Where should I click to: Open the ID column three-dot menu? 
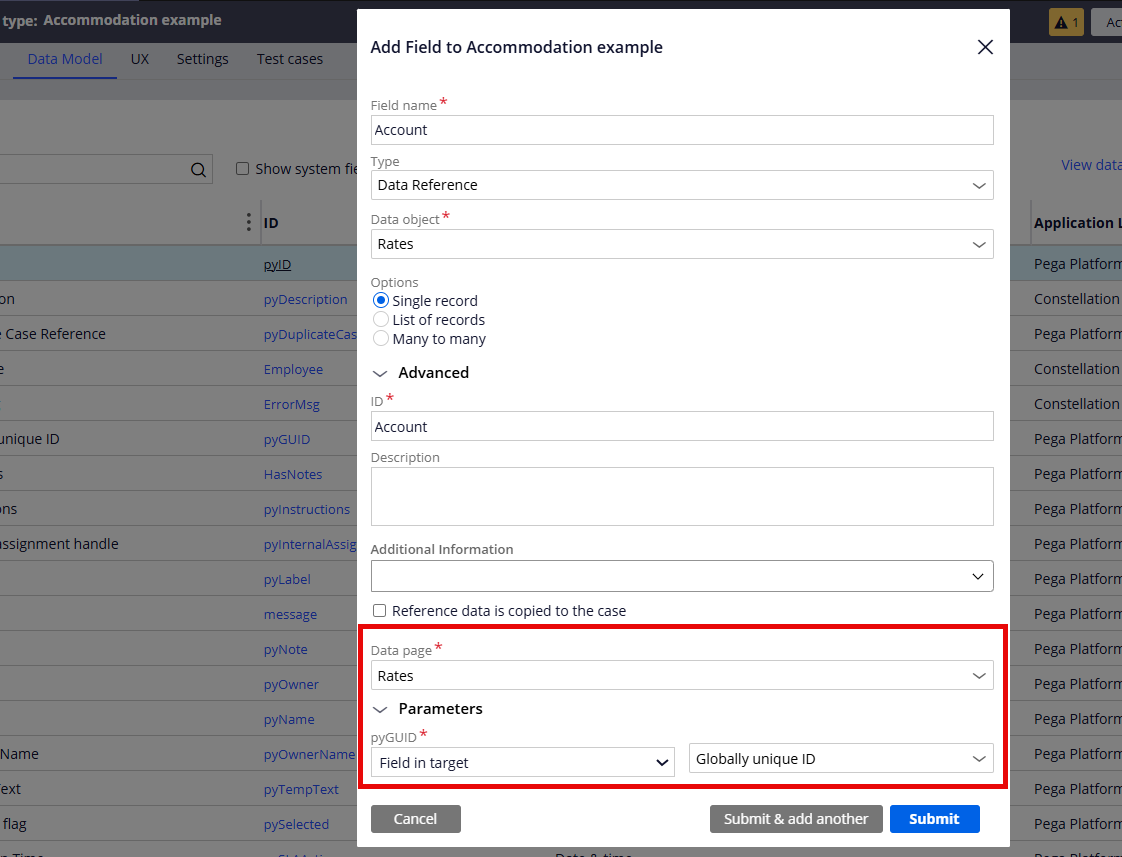pyautogui.click(x=247, y=222)
